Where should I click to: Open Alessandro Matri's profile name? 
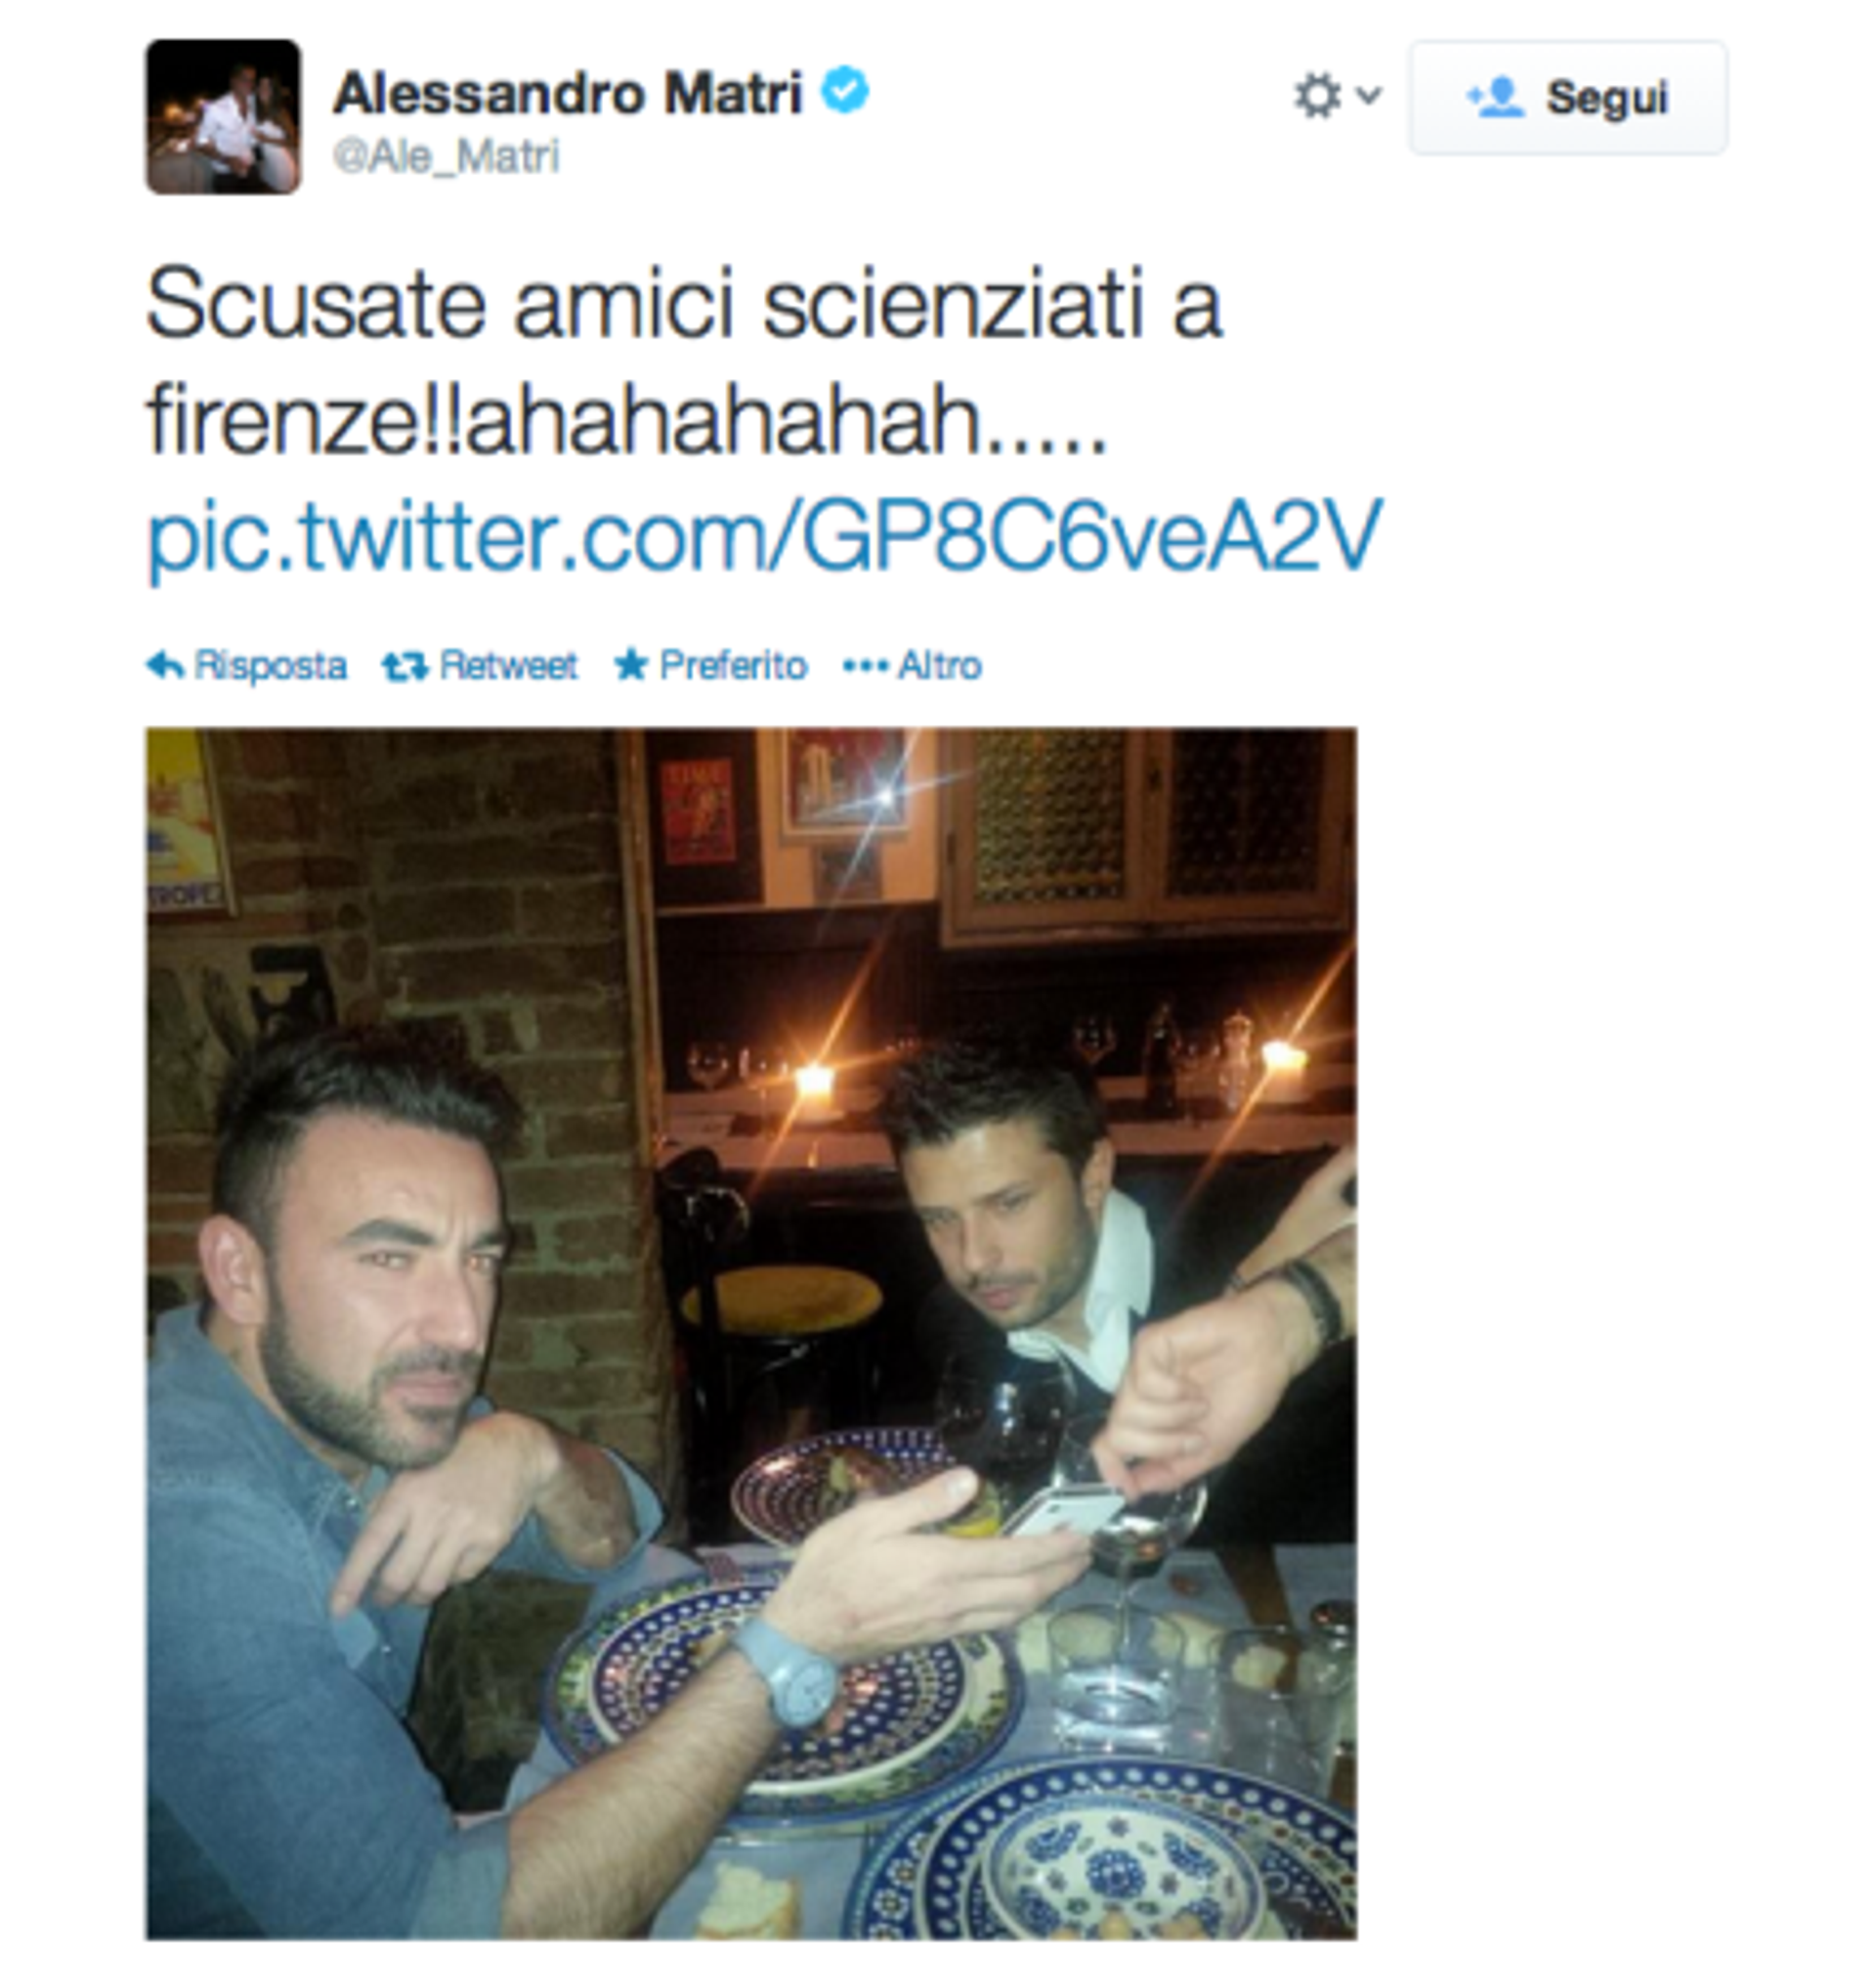(568, 94)
